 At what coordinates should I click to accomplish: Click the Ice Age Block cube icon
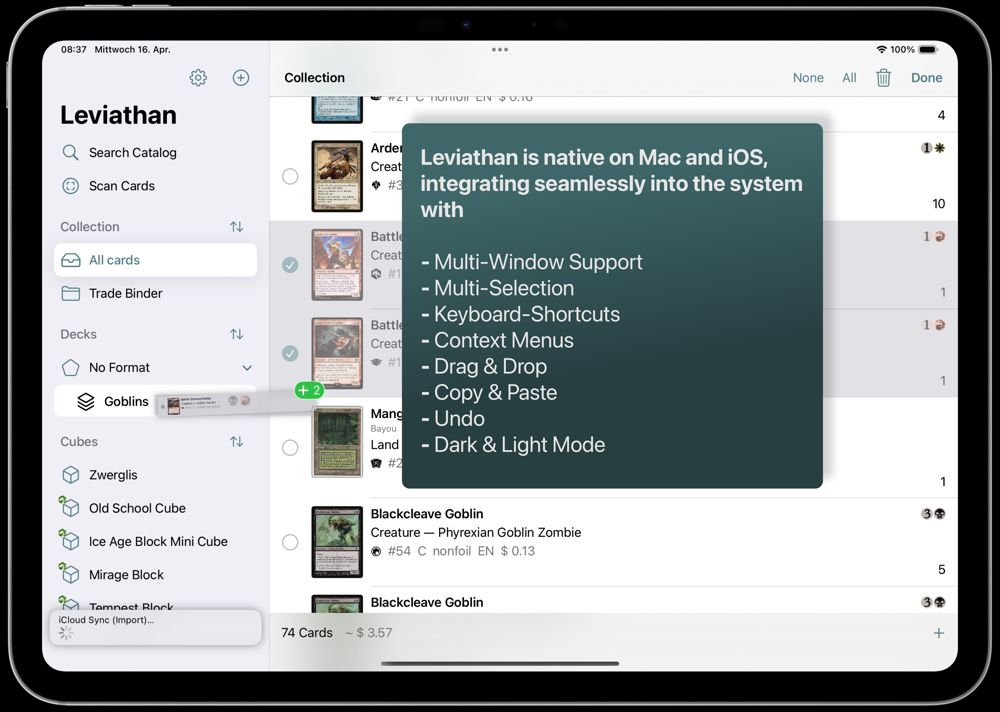69,540
